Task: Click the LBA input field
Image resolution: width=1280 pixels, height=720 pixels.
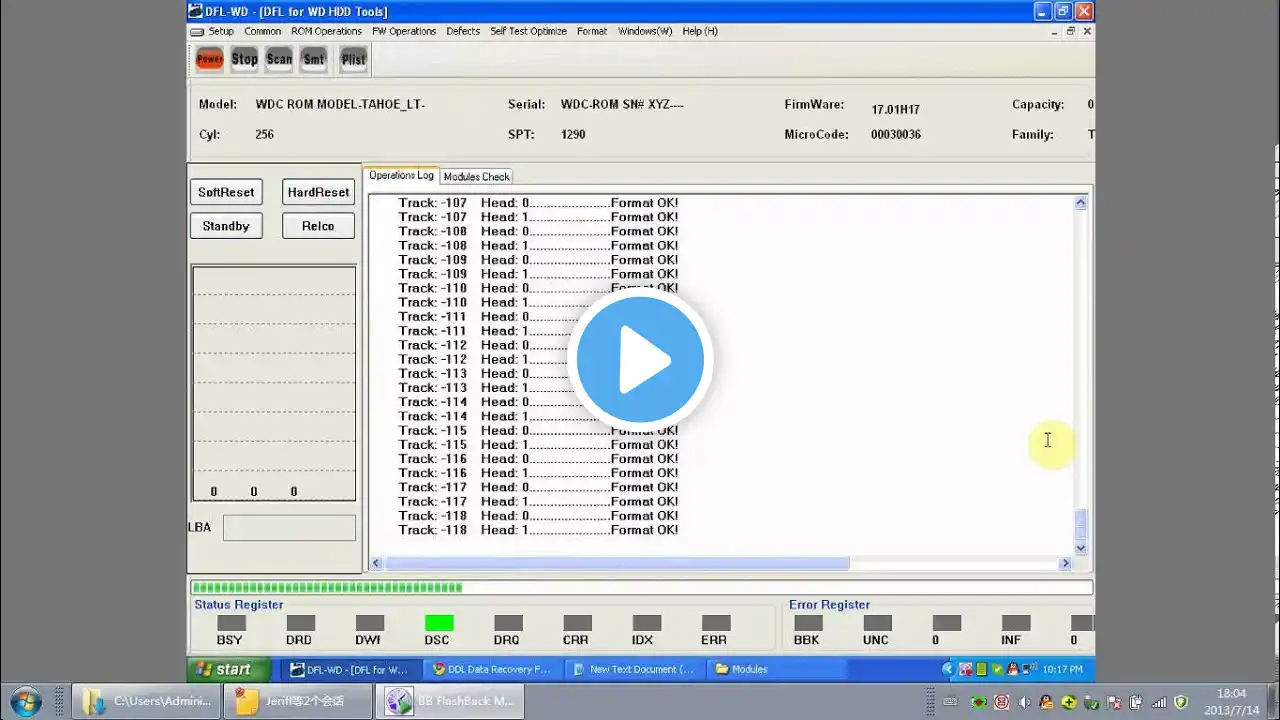Action: [289, 528]
